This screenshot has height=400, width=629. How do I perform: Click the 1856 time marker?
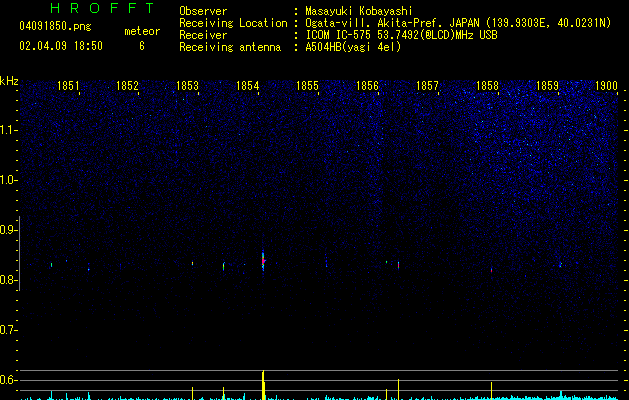367,86
